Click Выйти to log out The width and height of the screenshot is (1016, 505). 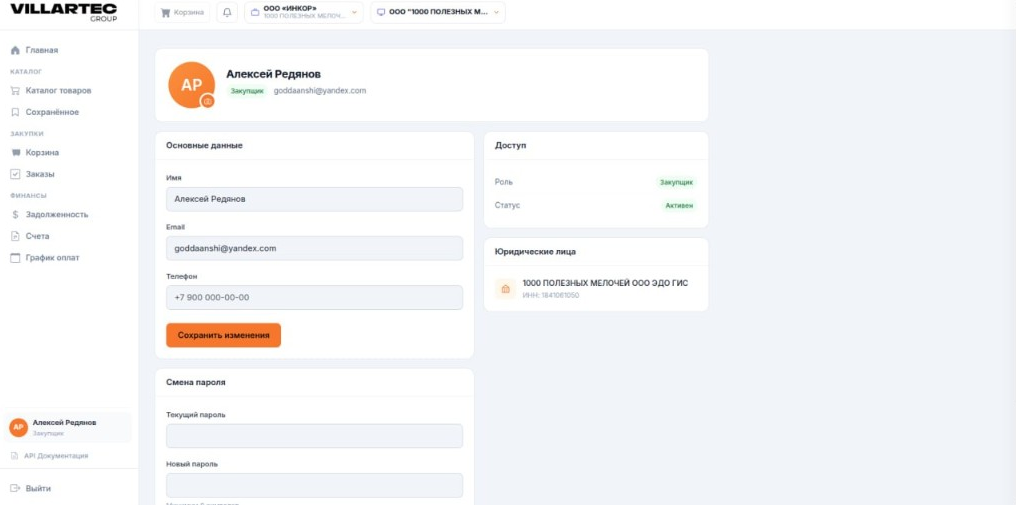tap(31, 488)
